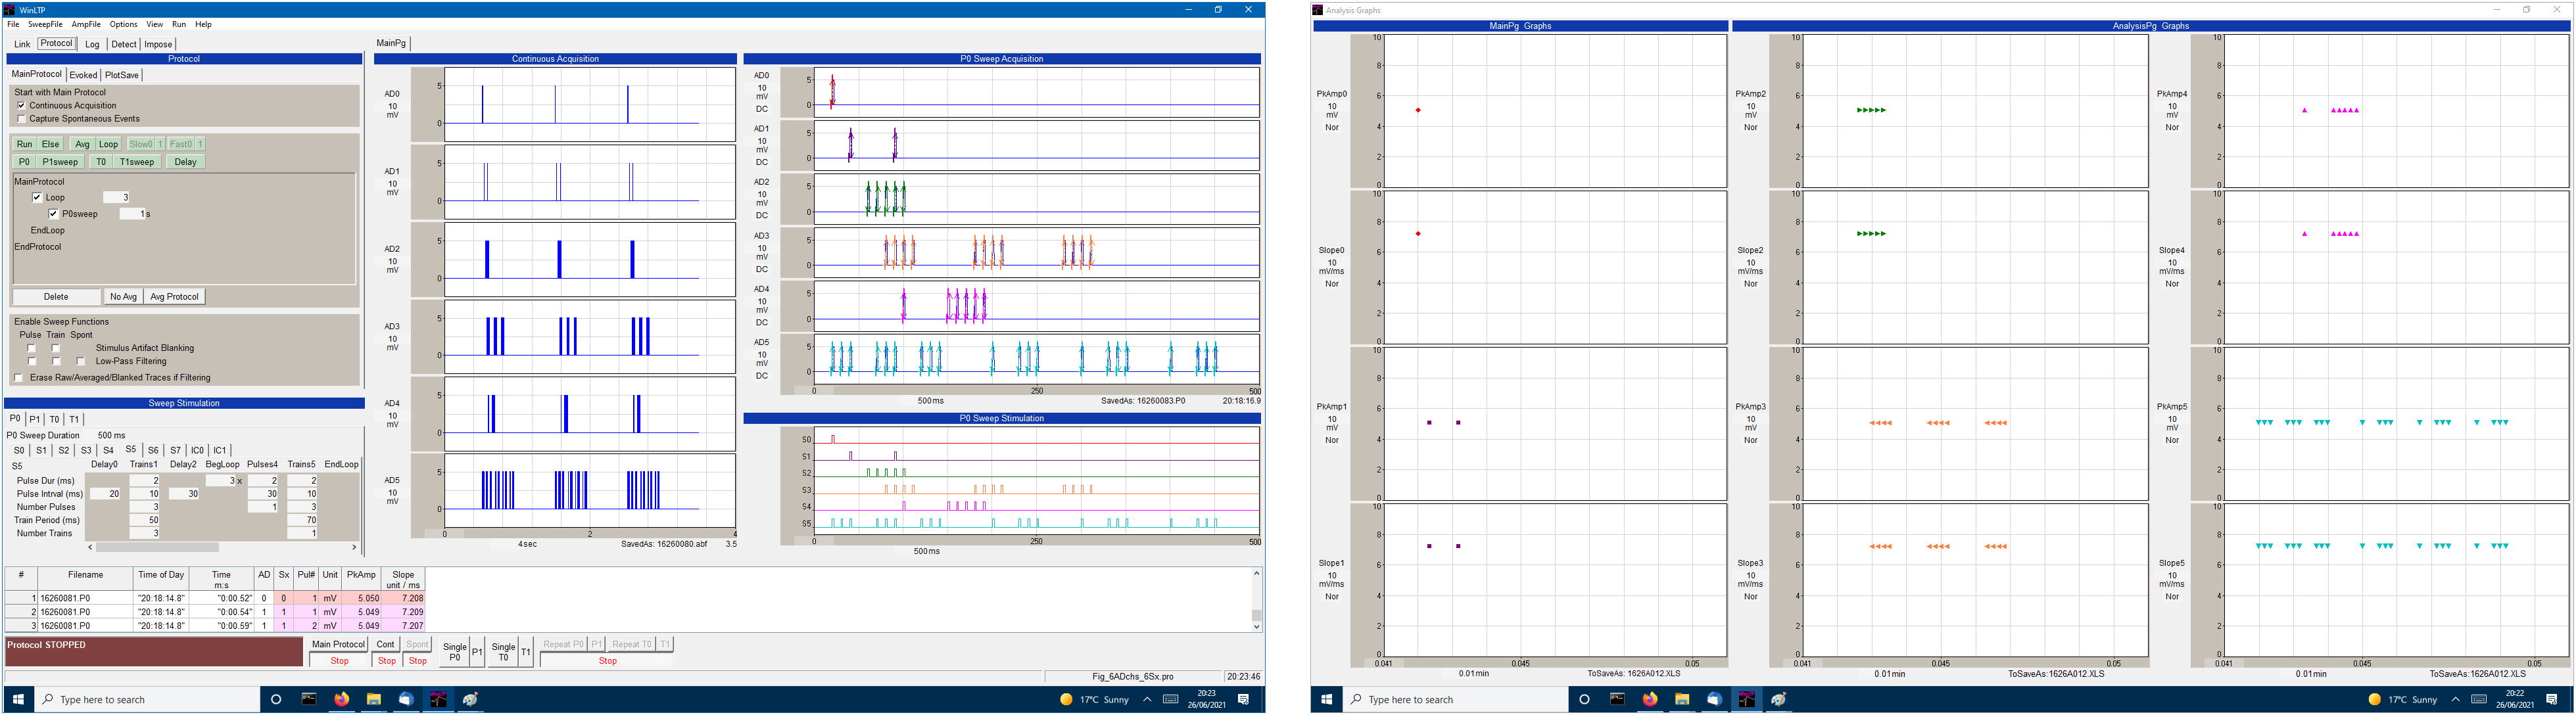2576x715 pixels.
Task: Open the Paint icon in the WinLTP screen's taskbar
Action: [x=470, y=699]
